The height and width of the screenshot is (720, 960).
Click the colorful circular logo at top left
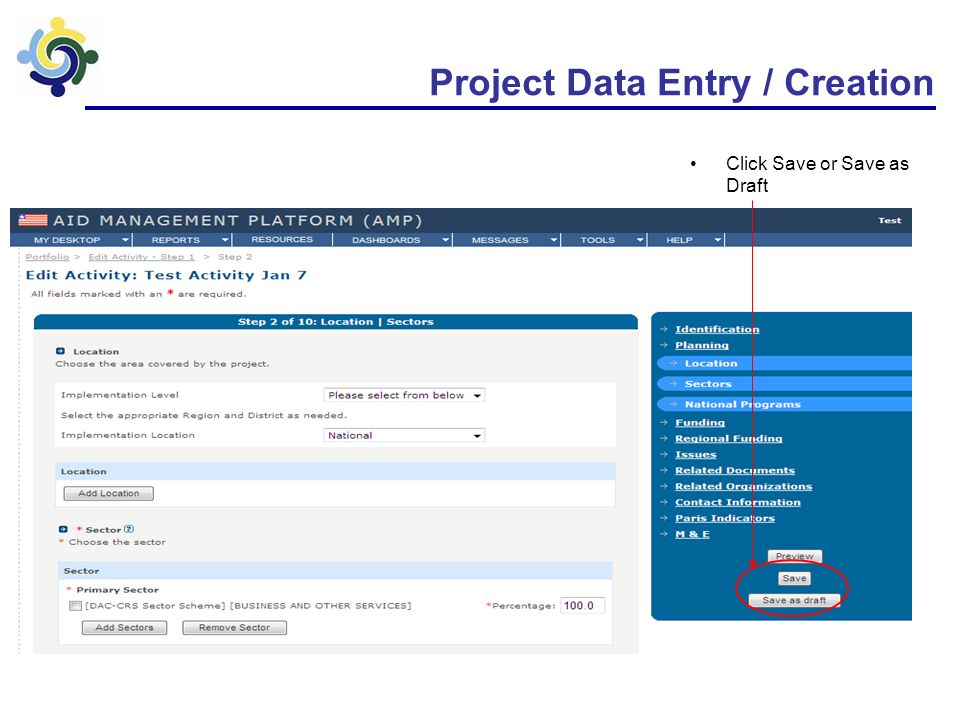click(58, 56)
